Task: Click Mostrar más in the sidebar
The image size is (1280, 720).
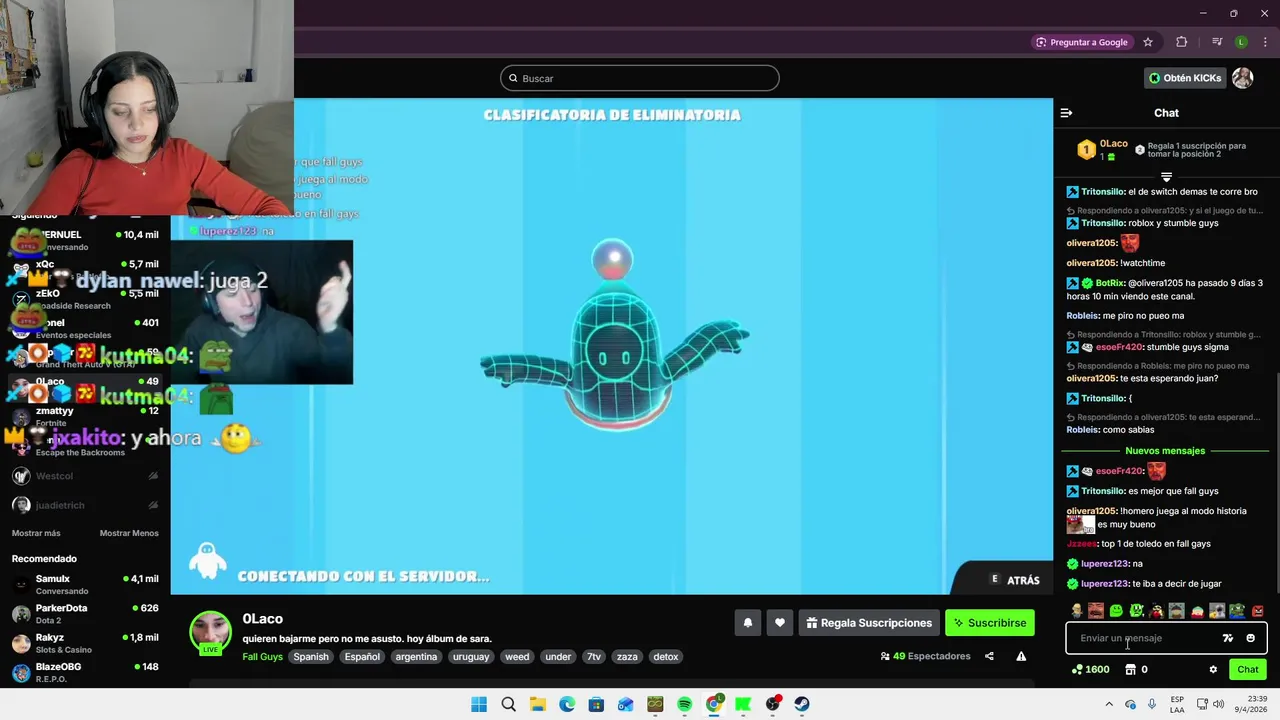Action: (36, 533)
